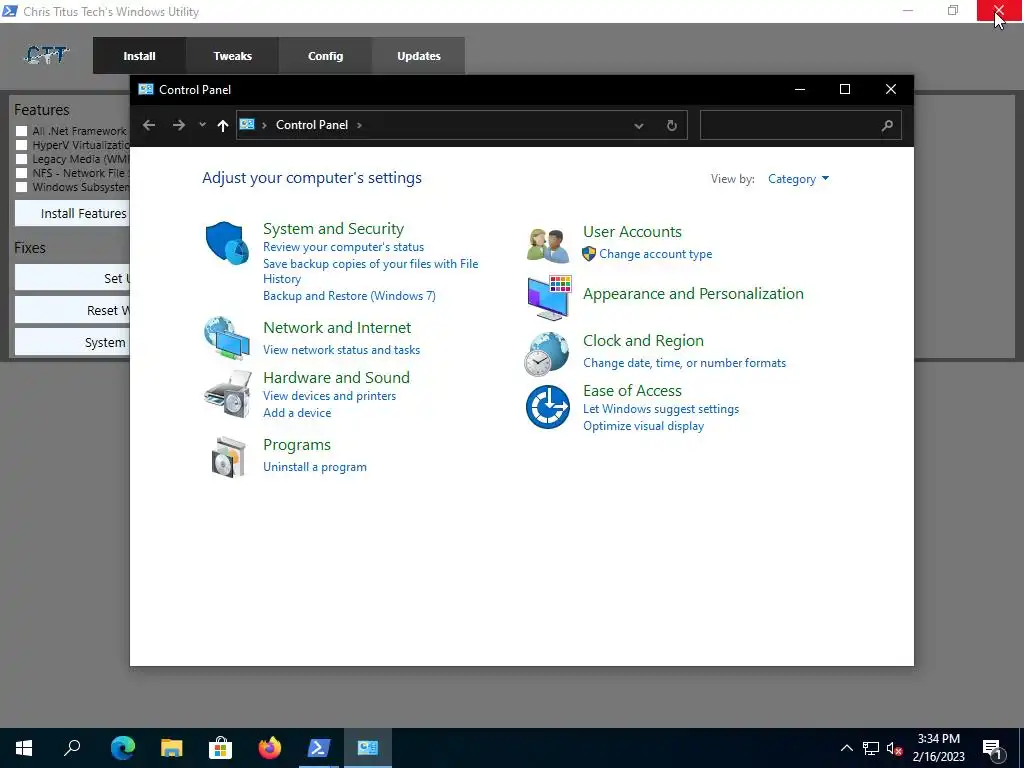
Task: Switch to PowerShell taskbar window
Action: click(319, 748)
